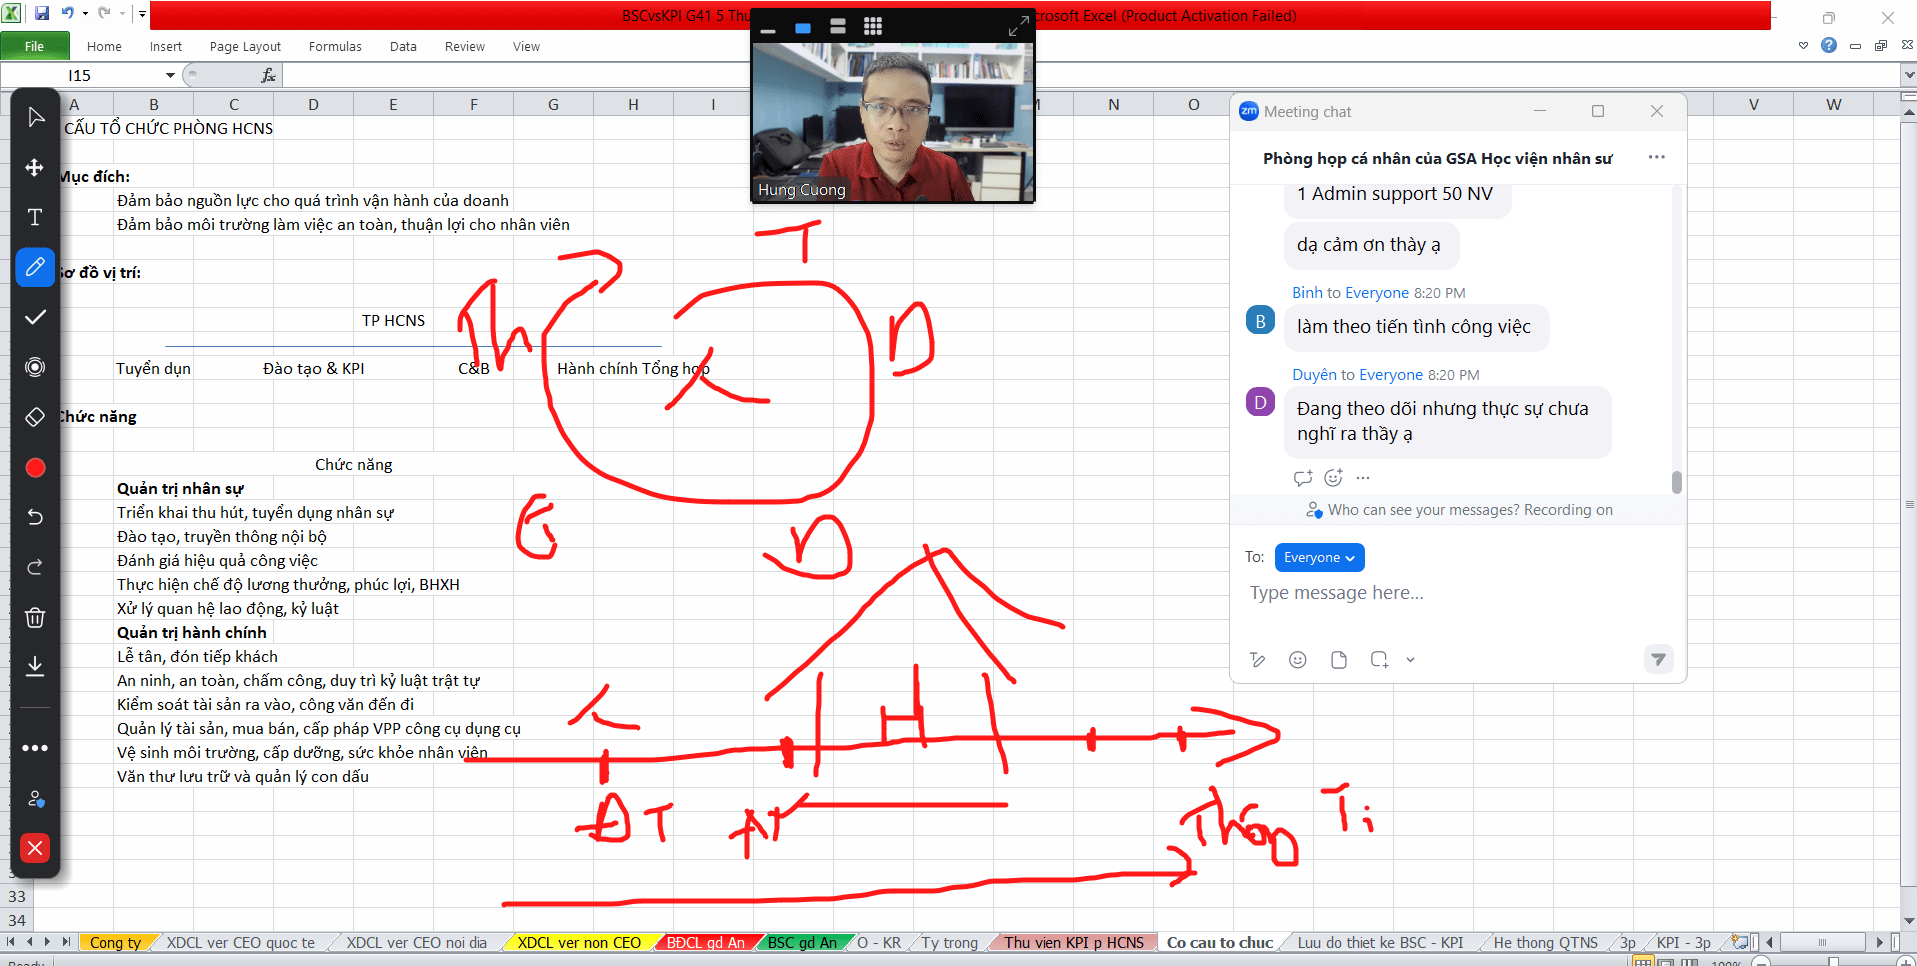This screenshot has height=966, width=1917.
Task: Select the Text annotation tool
Action: 35,217
